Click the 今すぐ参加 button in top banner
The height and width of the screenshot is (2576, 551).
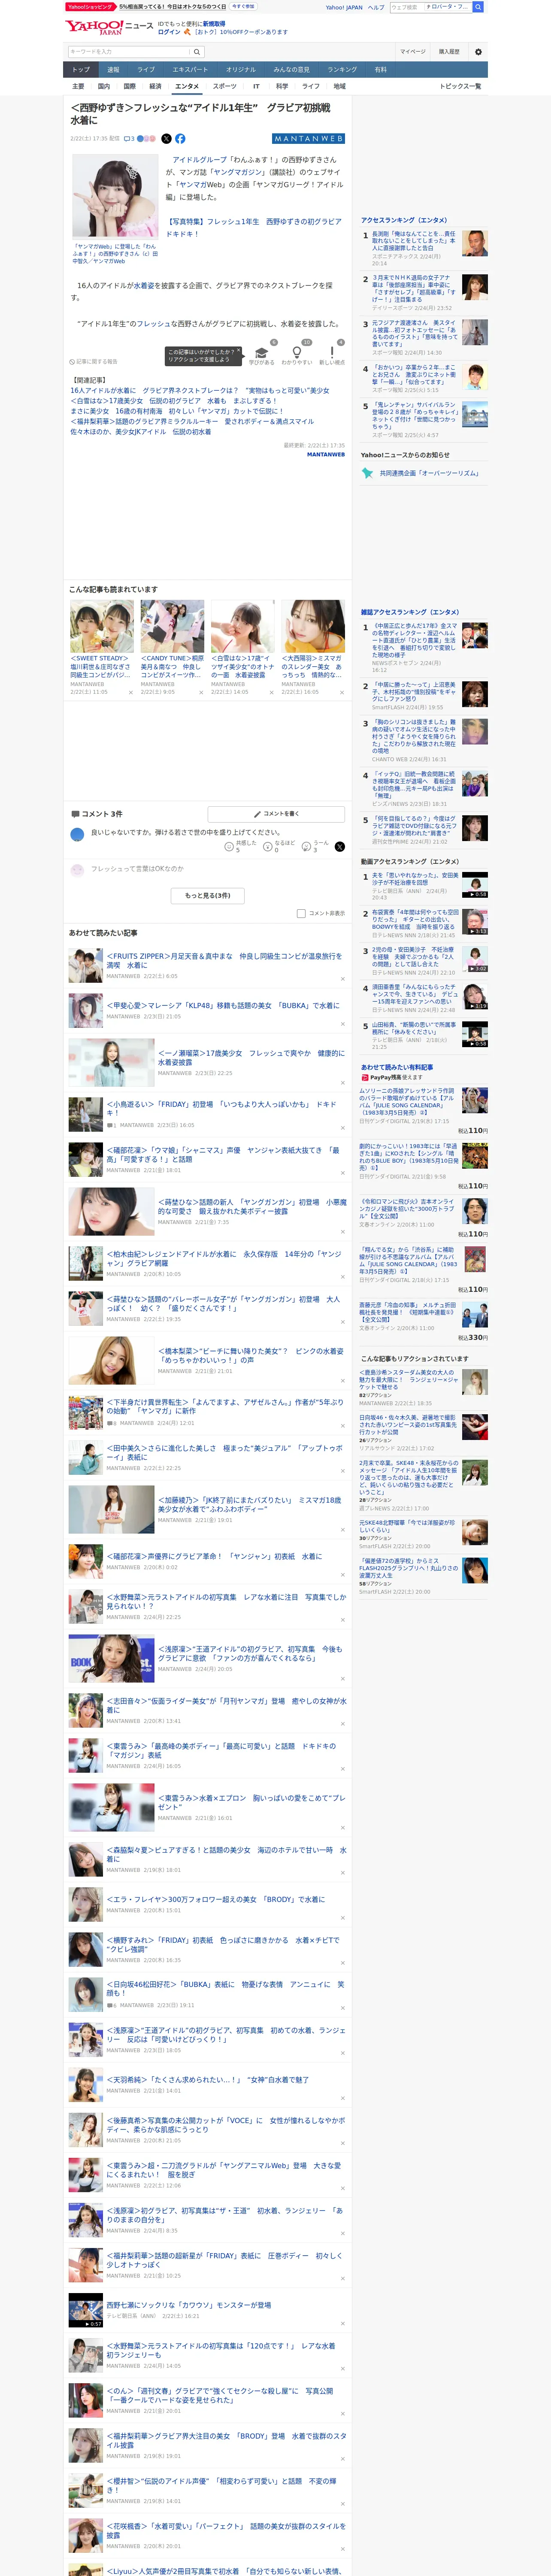[x=243, y=6]
